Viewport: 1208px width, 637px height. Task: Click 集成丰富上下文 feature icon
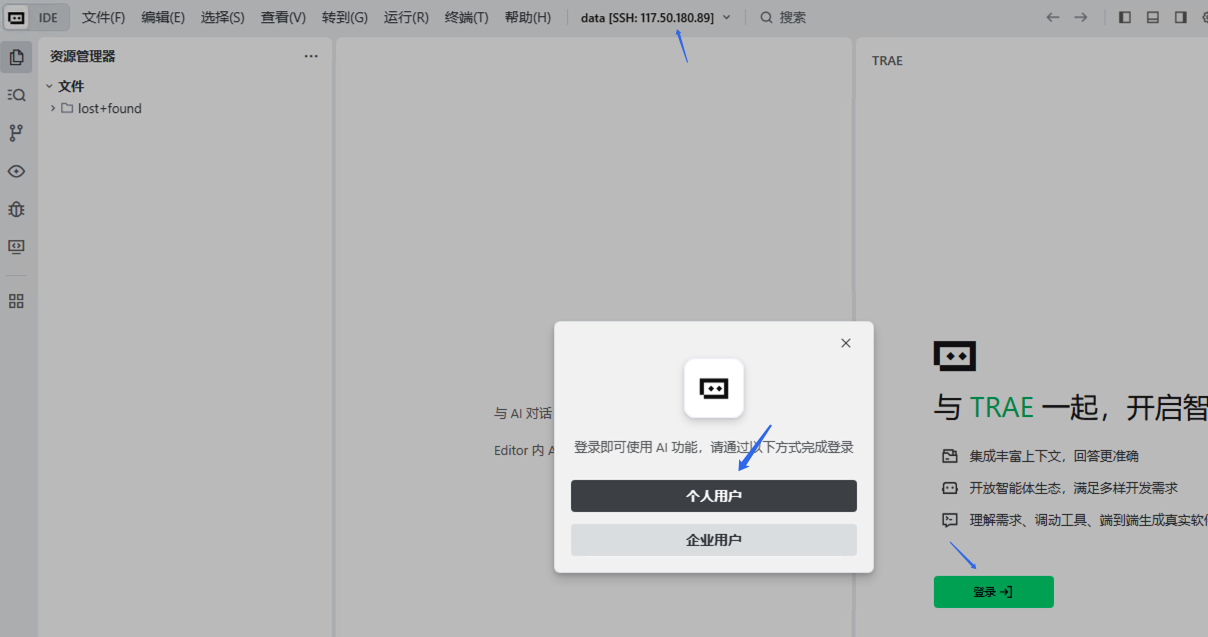(950, 456)
